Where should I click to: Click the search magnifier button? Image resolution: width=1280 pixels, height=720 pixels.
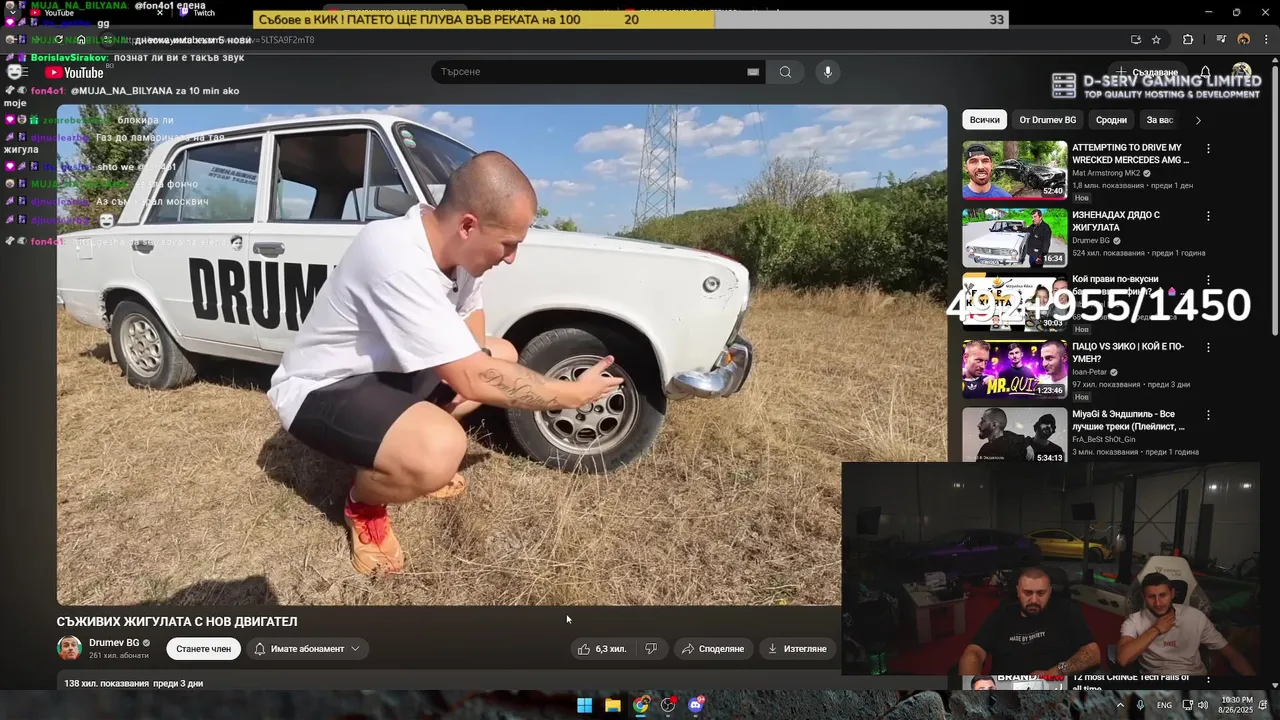(x=785, y=72)
